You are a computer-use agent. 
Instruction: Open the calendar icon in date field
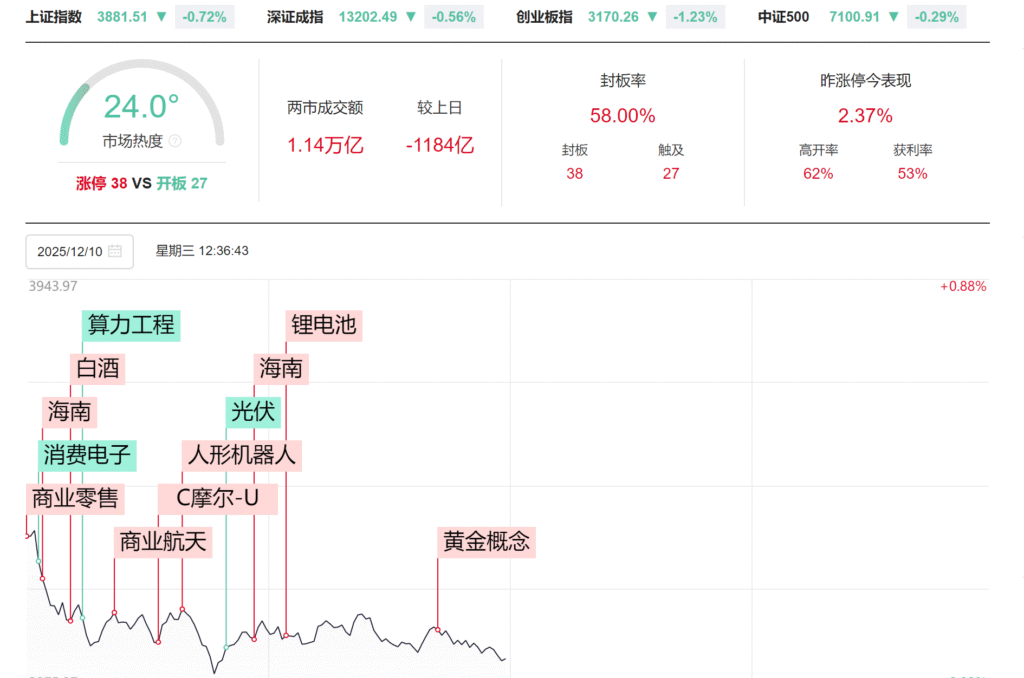point(115,251)
